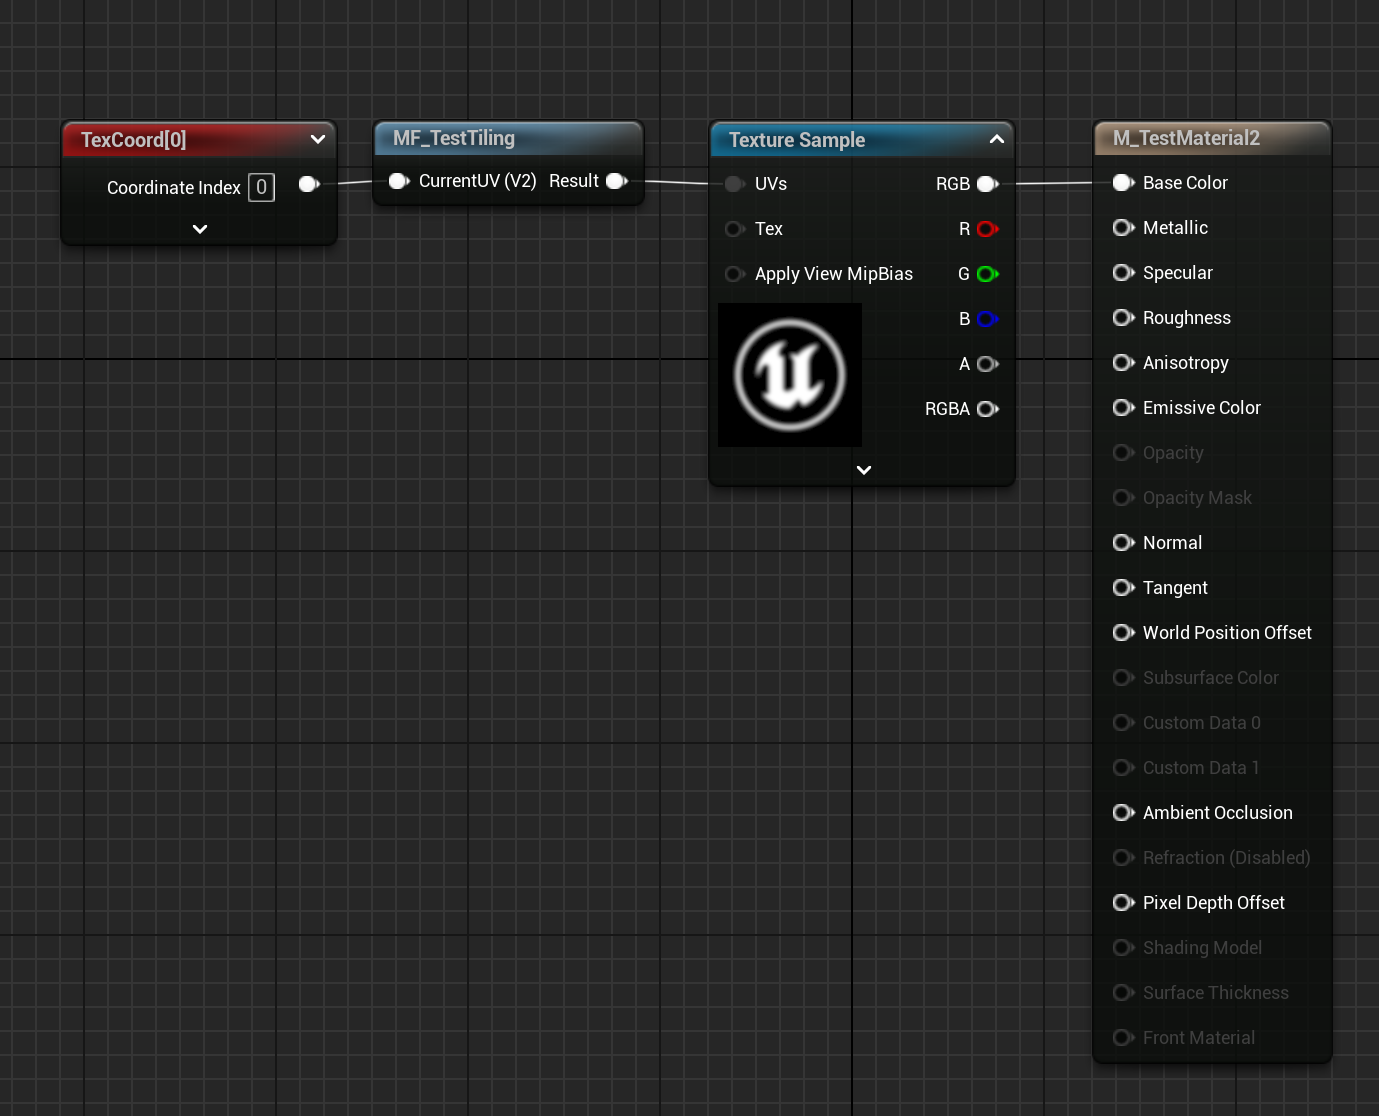Select the Emissive Color input pin
Viewport: 1379px width, 1116px height.
1123,408
